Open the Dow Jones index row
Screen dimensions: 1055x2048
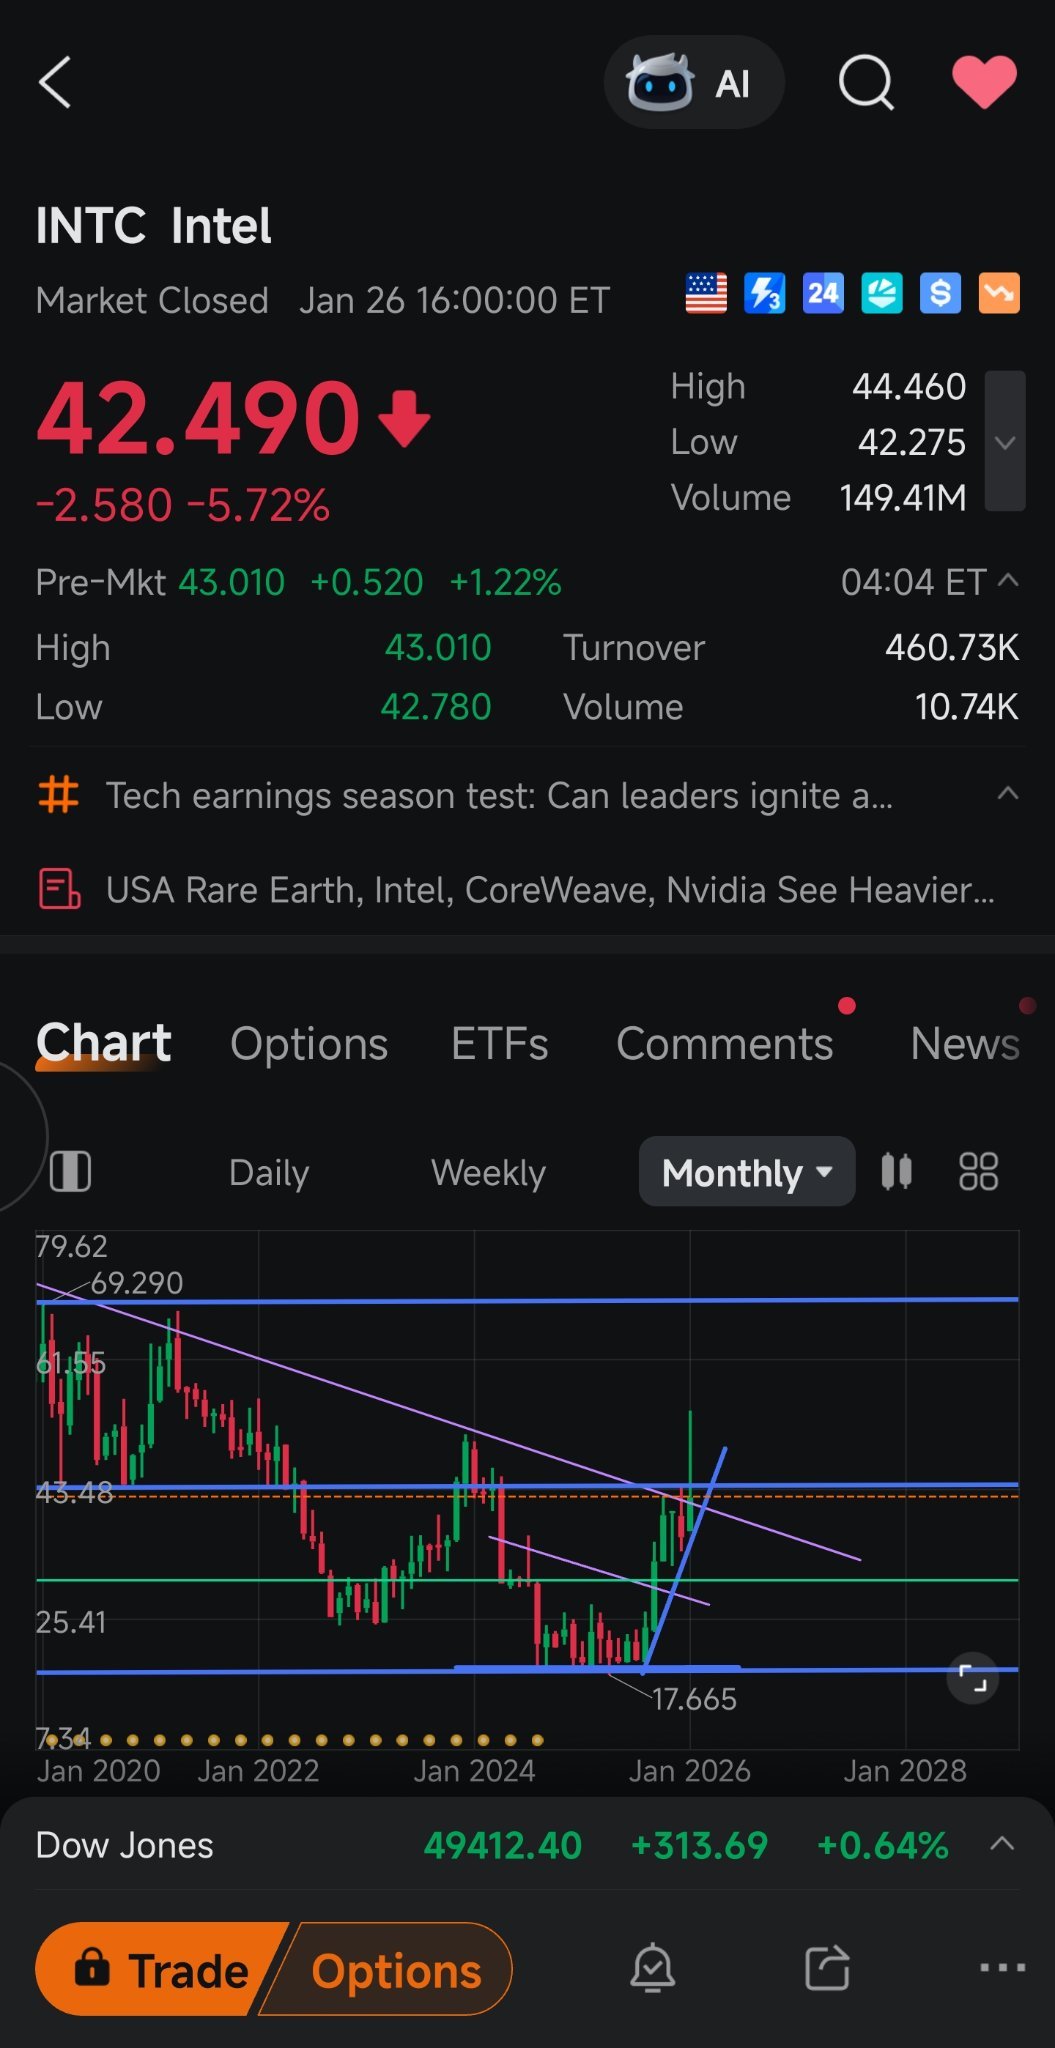click(x=527, y=1845)
